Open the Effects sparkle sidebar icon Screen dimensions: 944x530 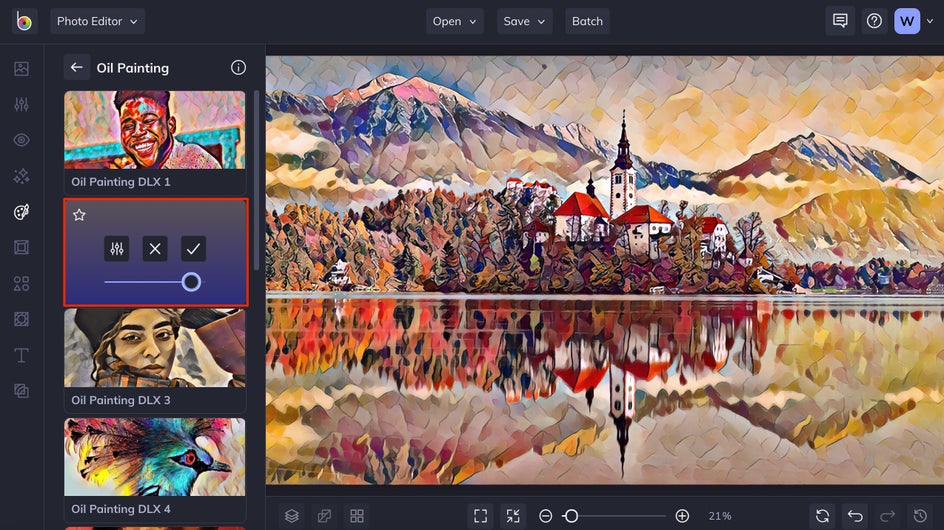tap(21, 176)
